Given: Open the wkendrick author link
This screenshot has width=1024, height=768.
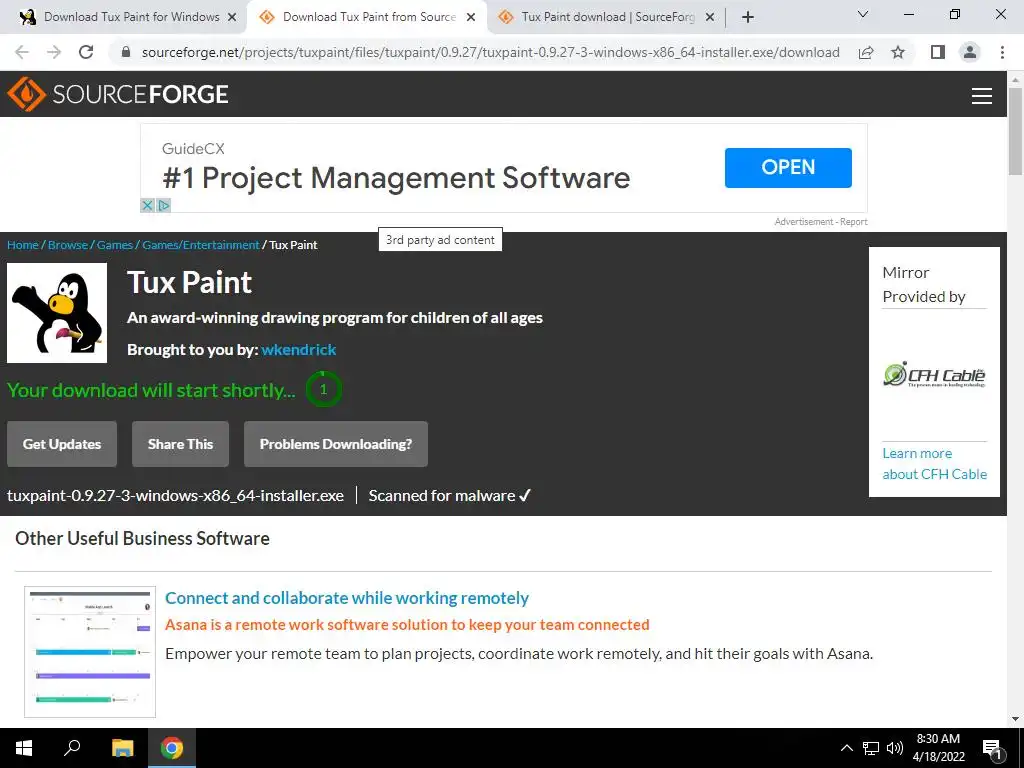Looking at the screenshot, I should coord(298,349).
